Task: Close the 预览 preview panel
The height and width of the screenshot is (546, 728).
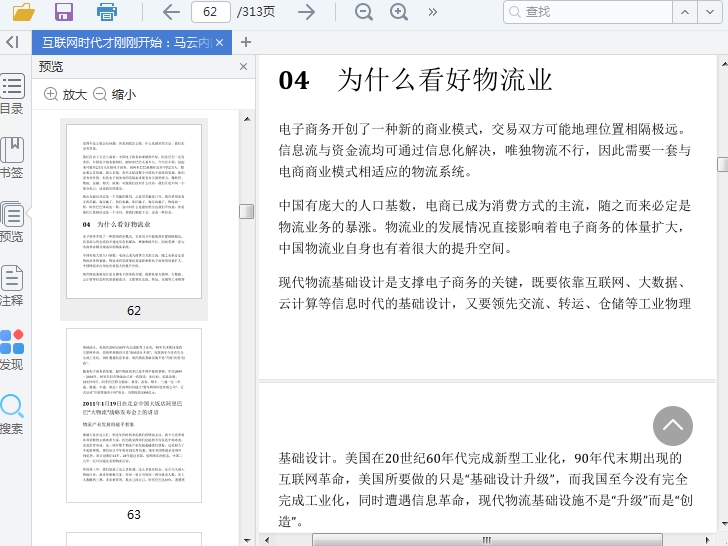Action: [x=243, y=67]
